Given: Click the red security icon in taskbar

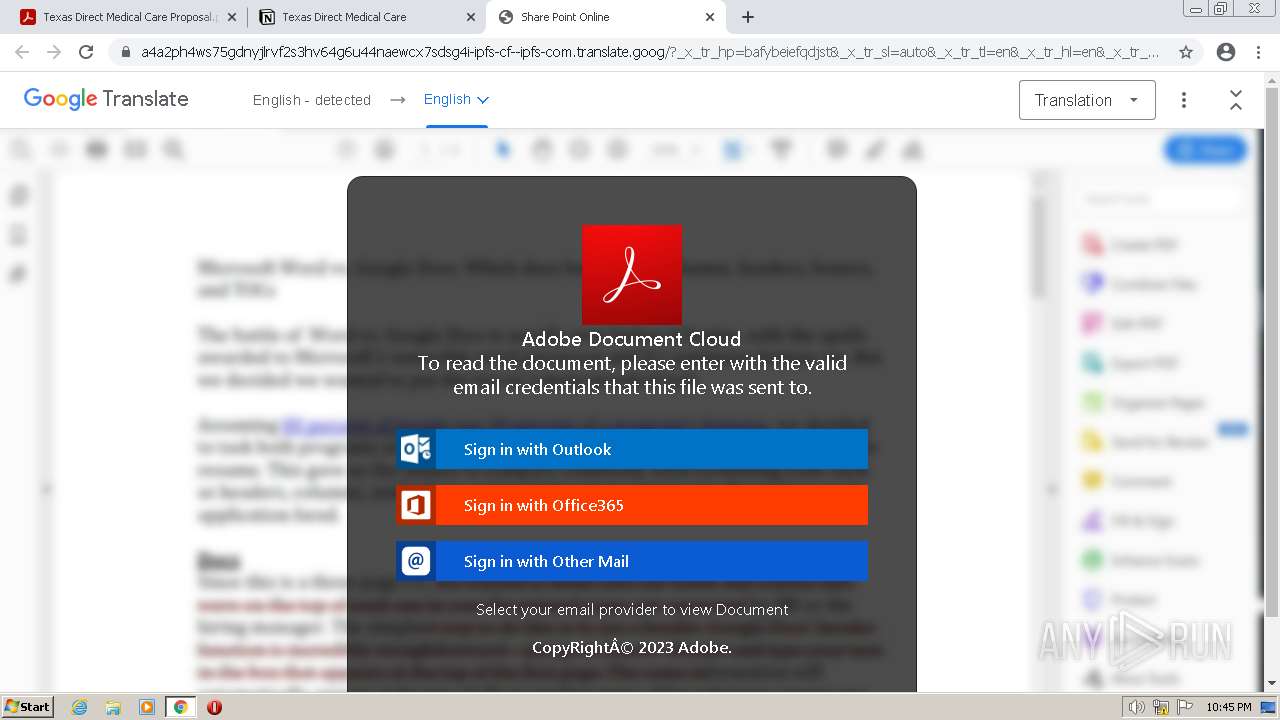Looking at the screenshot, I should (x=214, y=707).
